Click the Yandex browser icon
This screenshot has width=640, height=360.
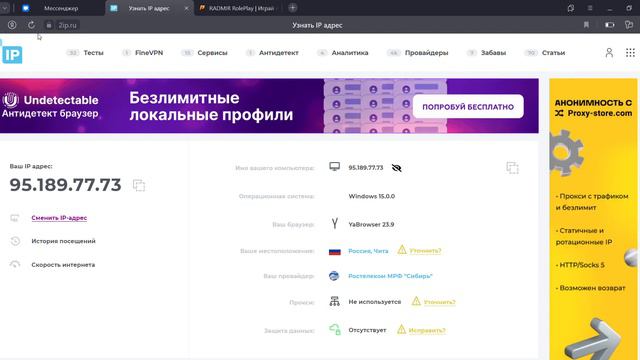(x=335, y=224)
